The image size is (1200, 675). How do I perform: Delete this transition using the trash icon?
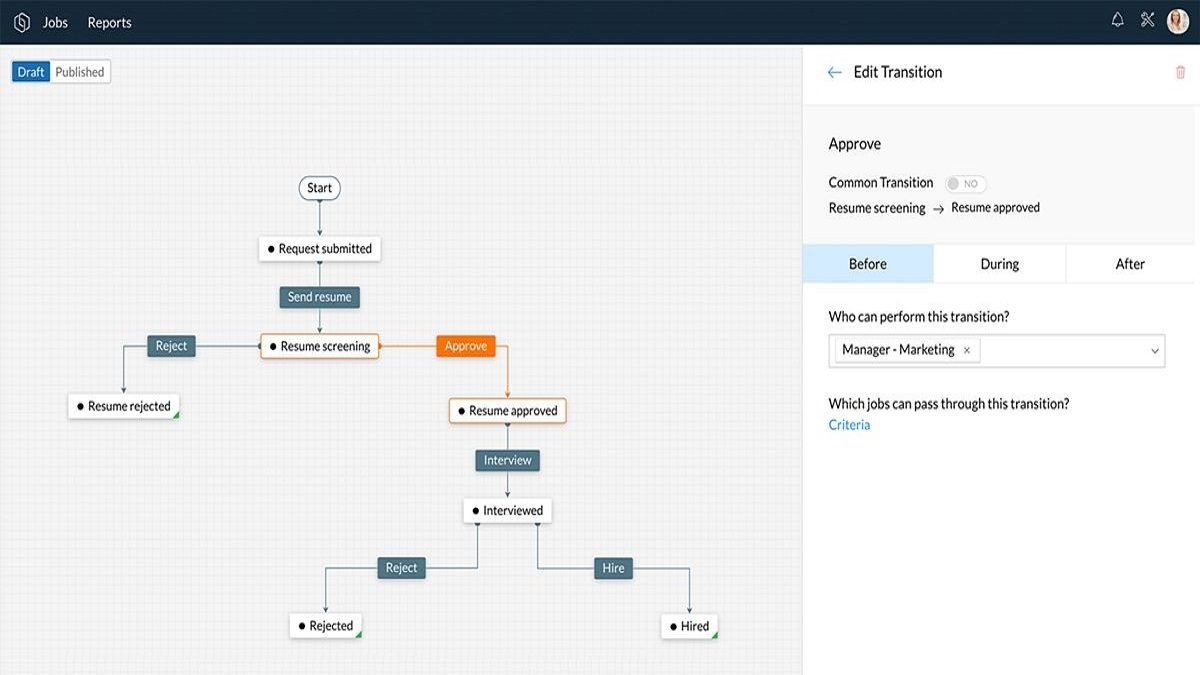pyautogui.click(x=1180, y=71)
